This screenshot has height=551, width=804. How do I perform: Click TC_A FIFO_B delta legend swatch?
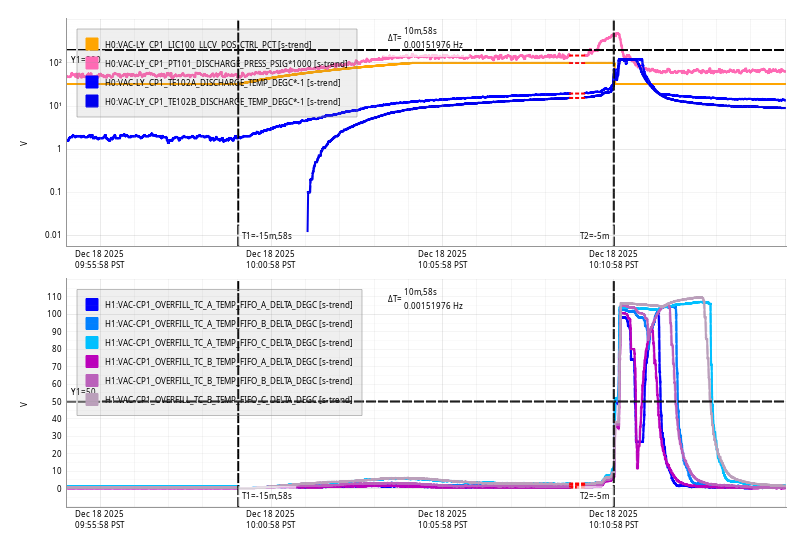pyautogui.click(x=92, y=323)
